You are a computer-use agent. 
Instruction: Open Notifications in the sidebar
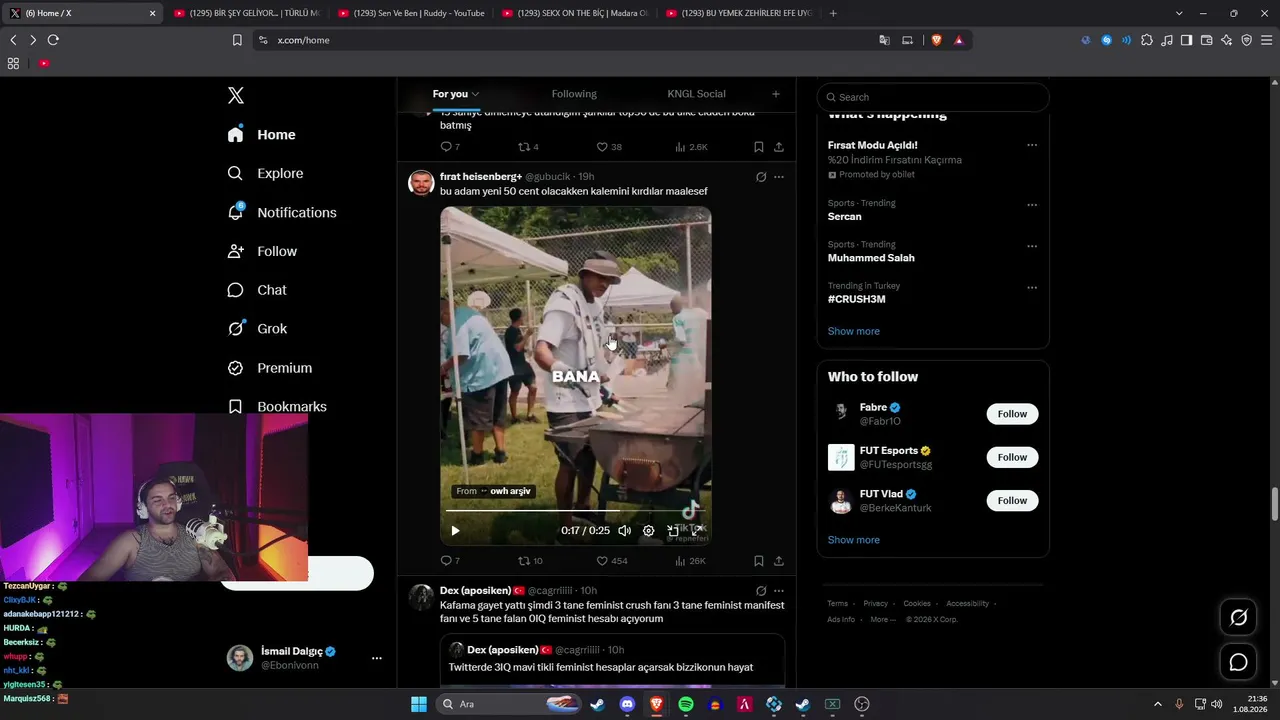[282, 212]
